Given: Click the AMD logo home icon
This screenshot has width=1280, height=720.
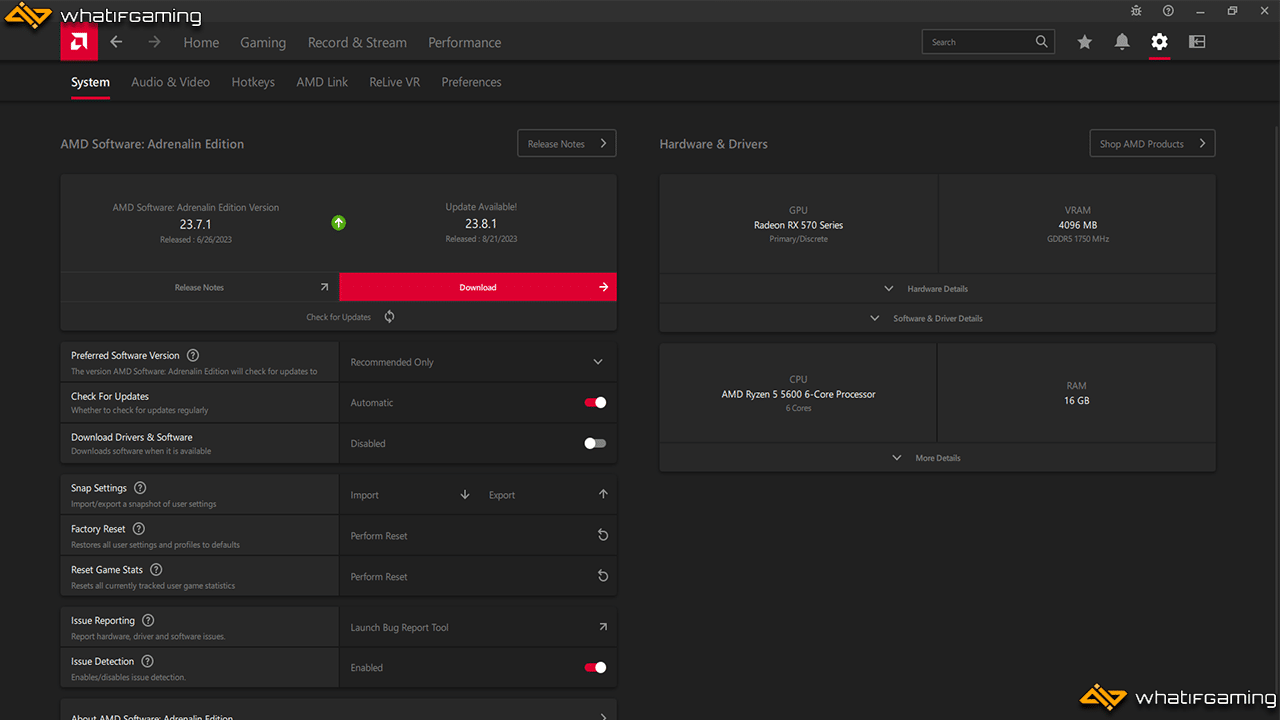Looking at the screenshot, I should [x=79, y=42].
